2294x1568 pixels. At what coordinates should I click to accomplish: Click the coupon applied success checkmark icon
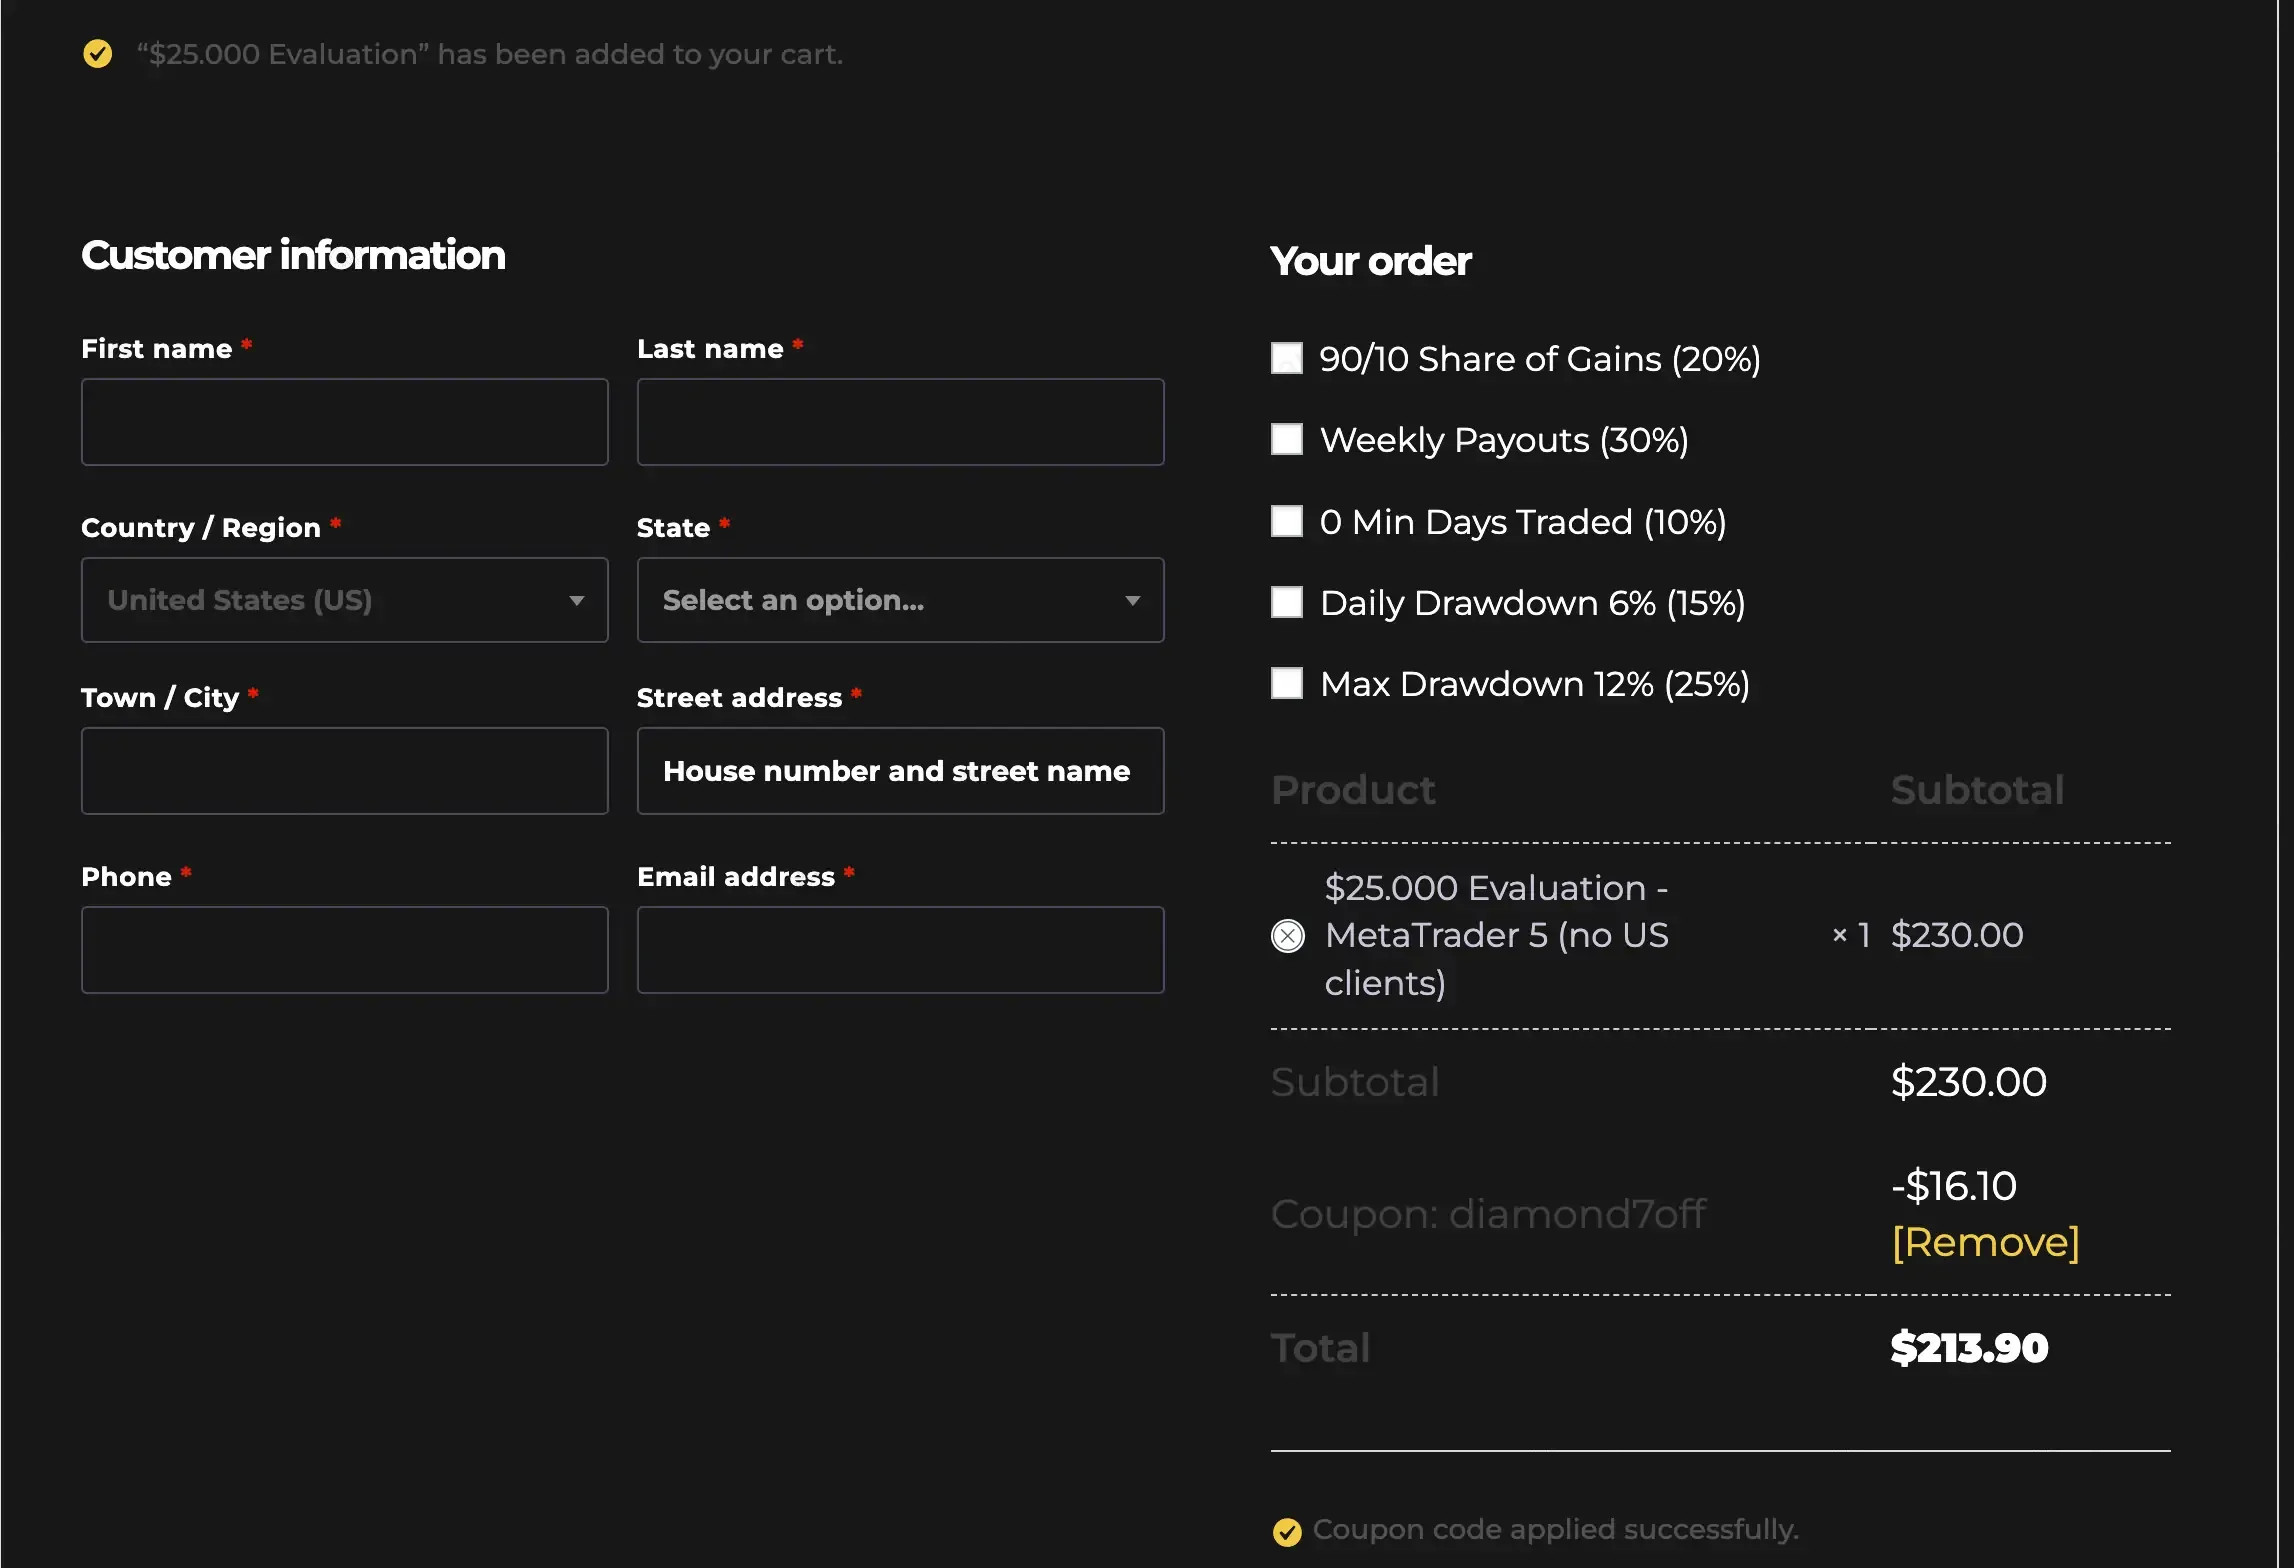click(1287, 1531)
